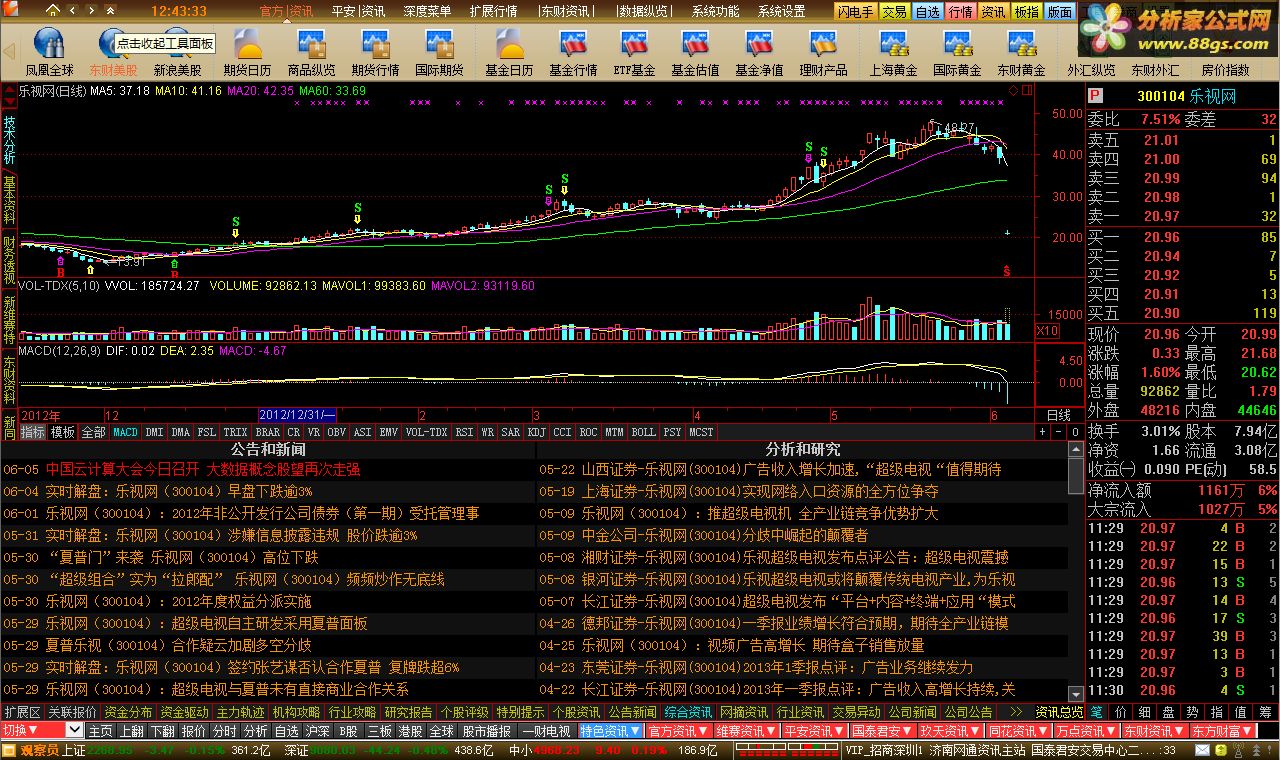1280x760 pixels.
Task: Expand the 维赛资讯 dropdown
Action: point(746,731)
